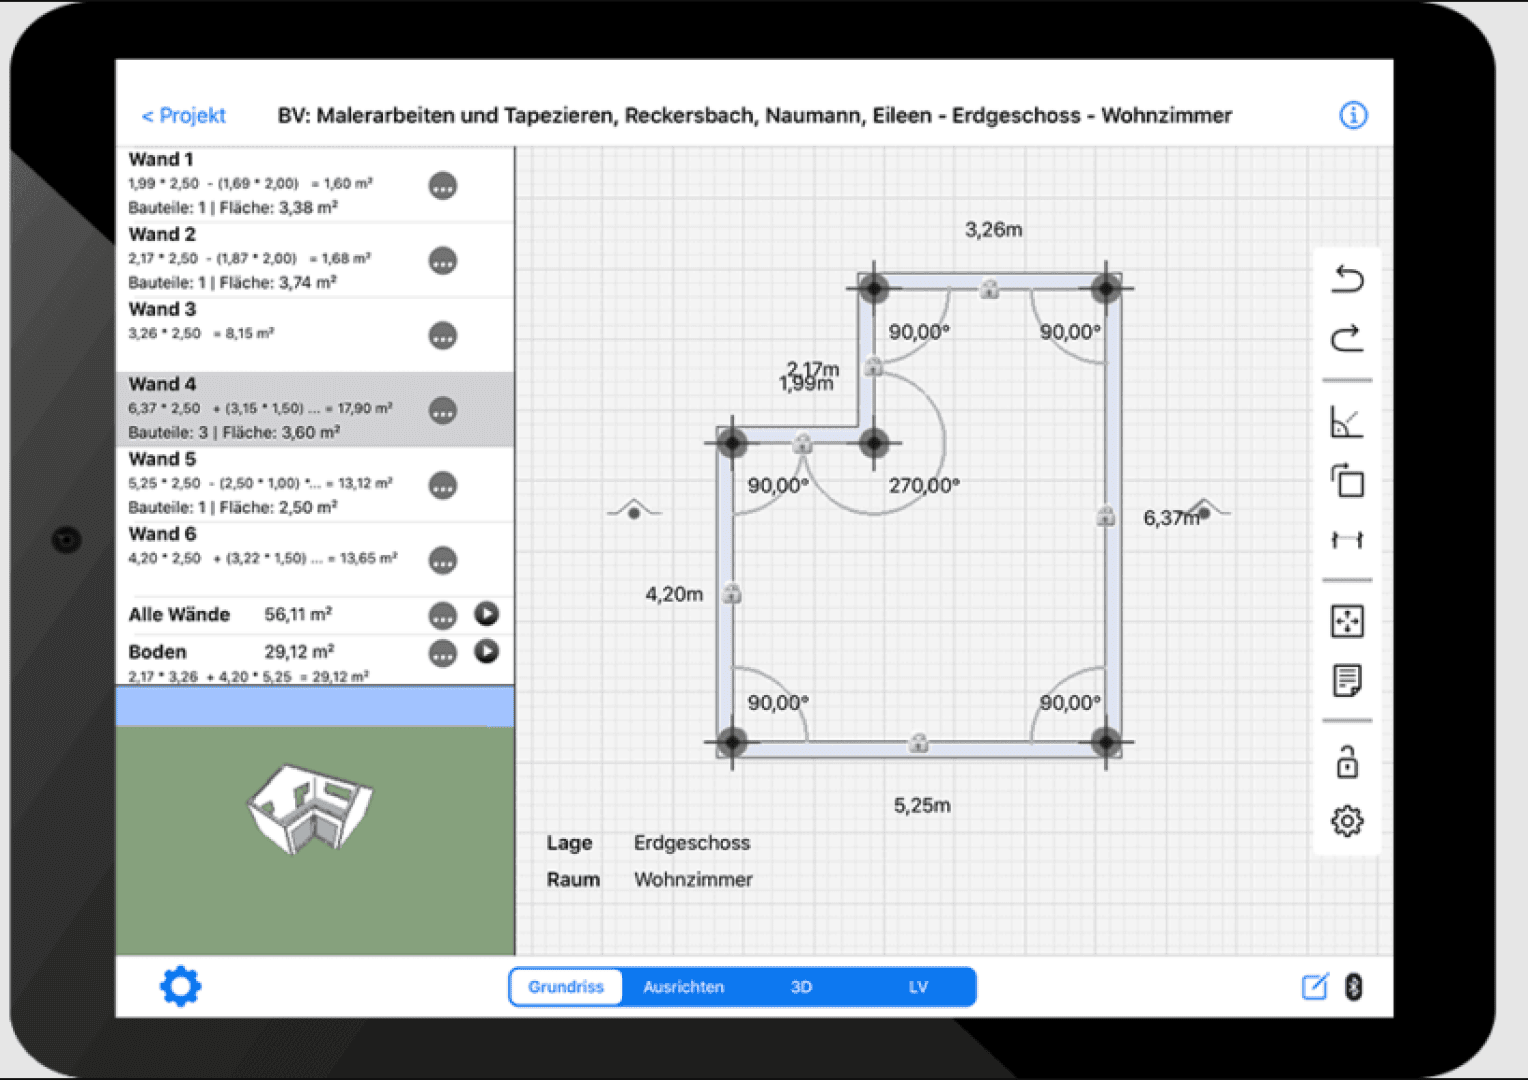Click the 3D room preview thumbnail
This screenshot has height=1080, width=1528.
pos(310,808)
